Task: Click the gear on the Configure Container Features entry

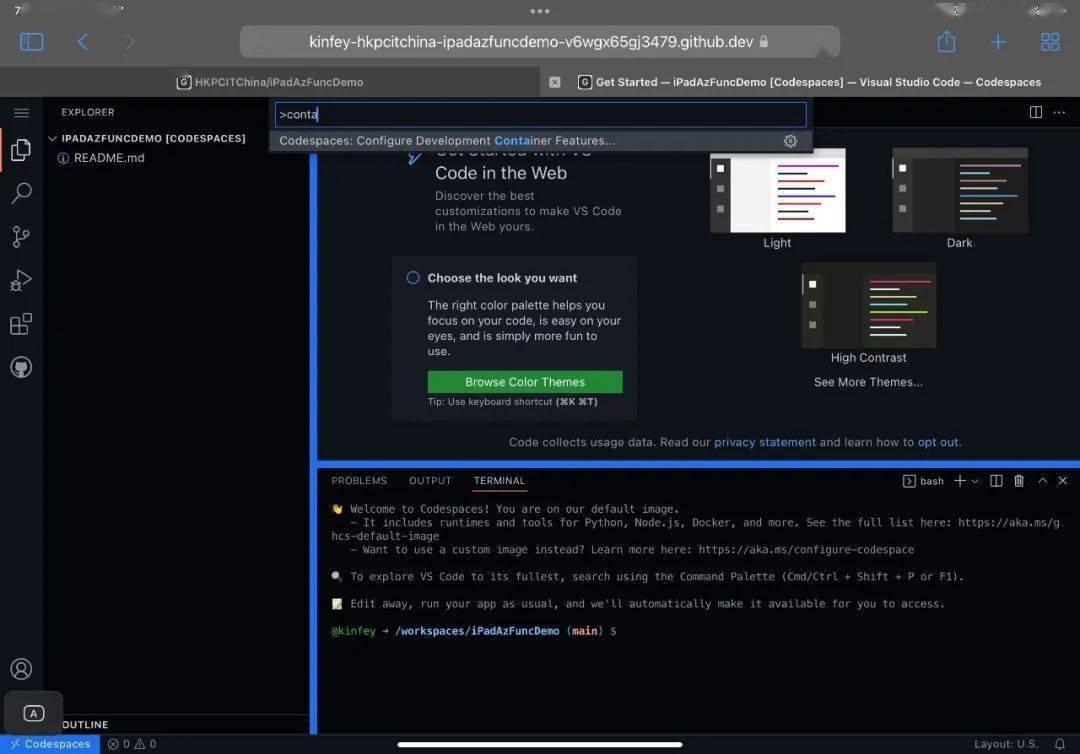Action: point(790,141)
